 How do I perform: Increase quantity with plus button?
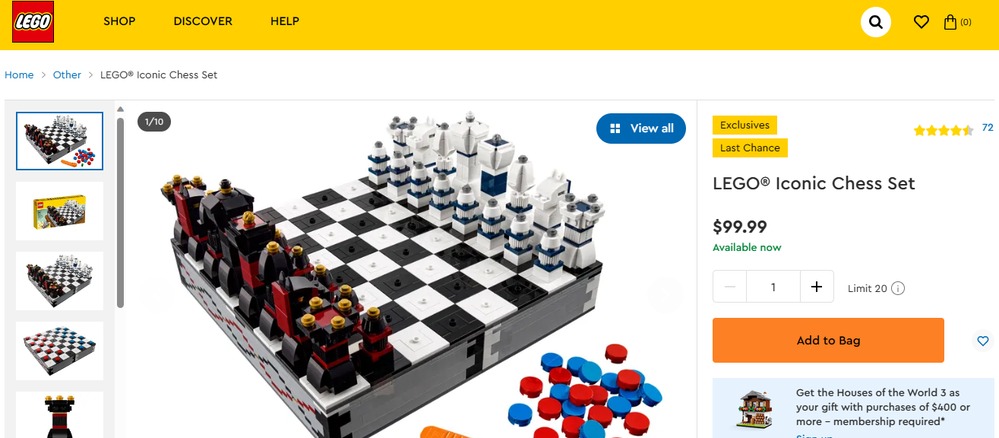tap(816, 287)
